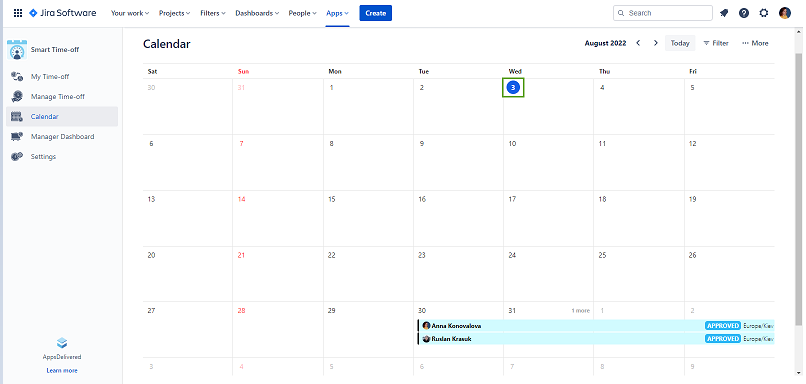Click the My Time-off sidebar icon

(17, 77)
